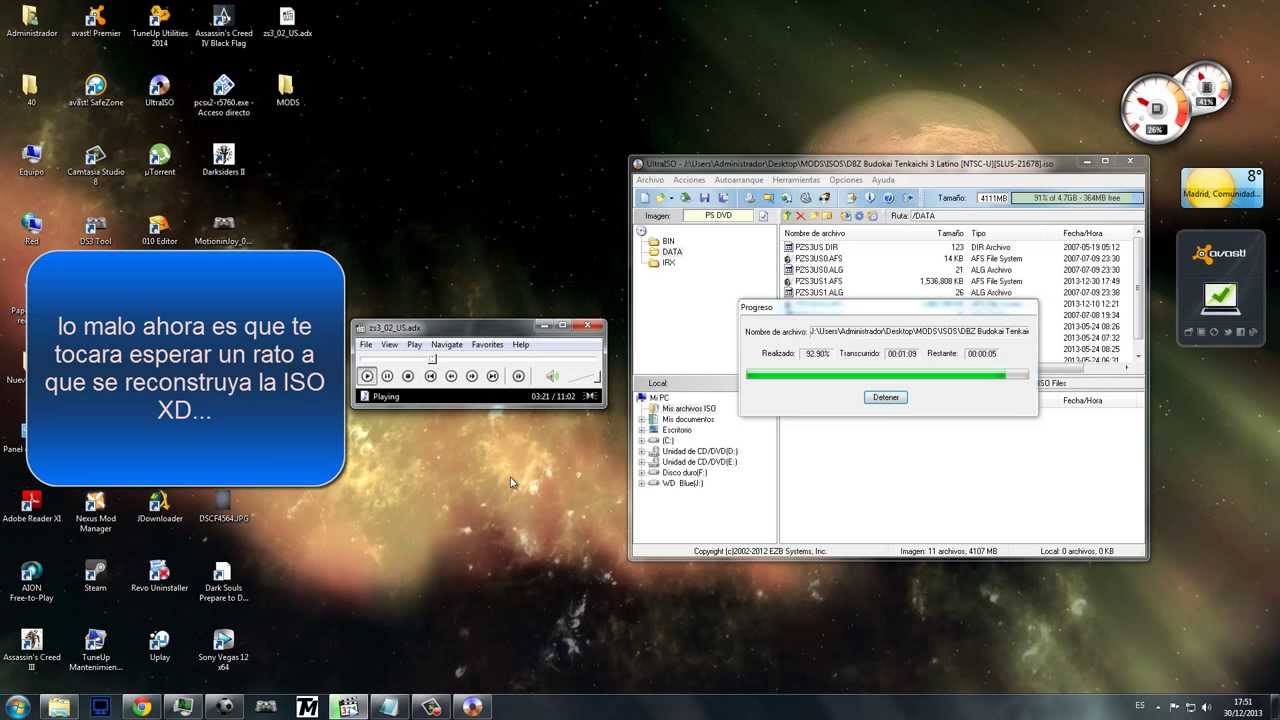1280x720 pixels.
Task: Click Play button in media player
Action: (367, 376)
